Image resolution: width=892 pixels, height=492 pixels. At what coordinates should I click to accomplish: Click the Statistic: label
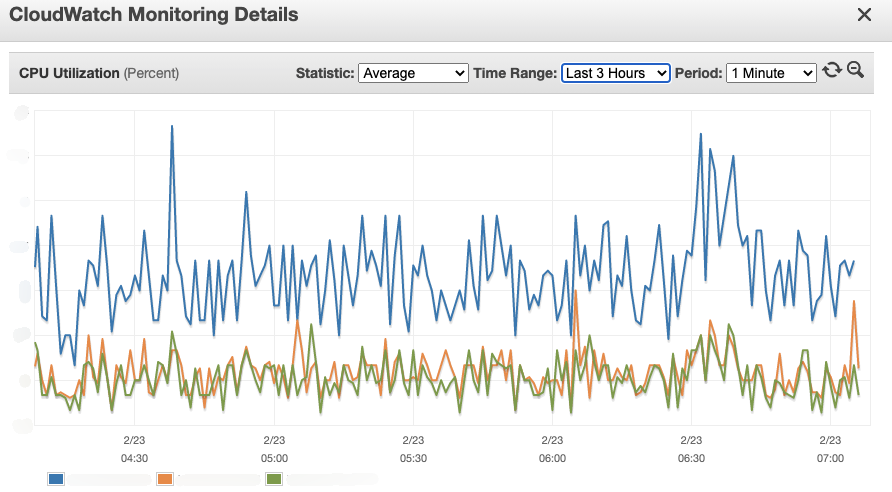coord(325,73)
